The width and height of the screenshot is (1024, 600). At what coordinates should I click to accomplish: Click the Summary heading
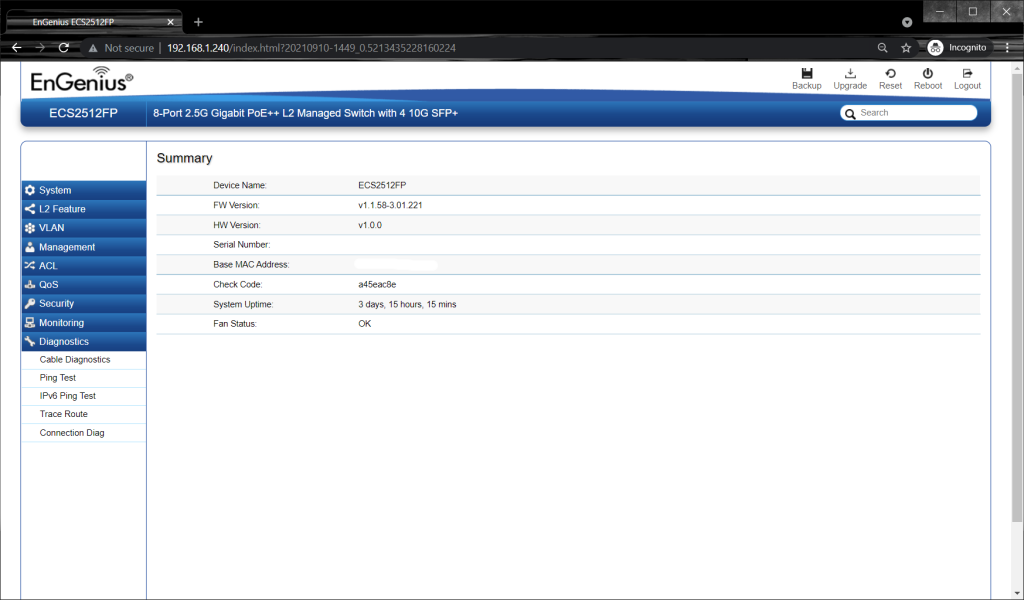[184, 158]
